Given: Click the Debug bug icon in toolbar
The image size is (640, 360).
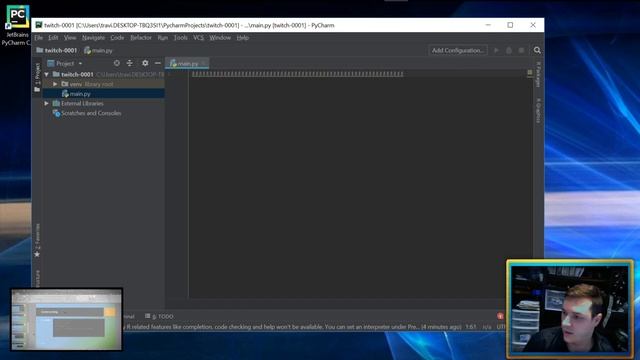Looking at the screenshot, I should [x=509, y=50].
